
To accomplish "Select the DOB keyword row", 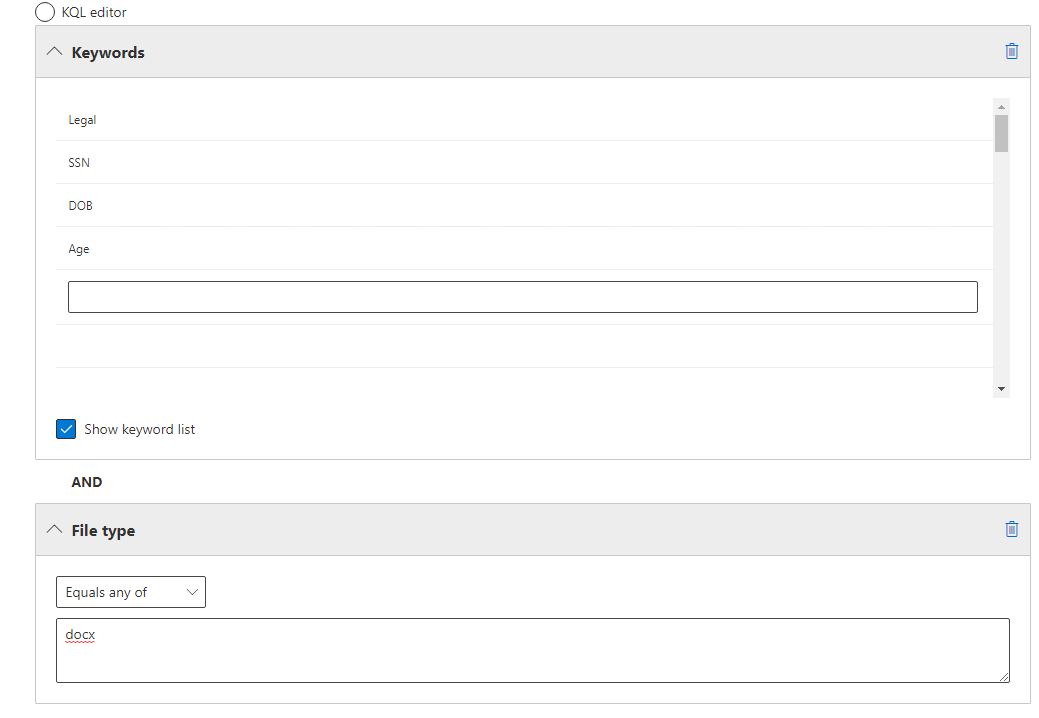I will point(524,205).
